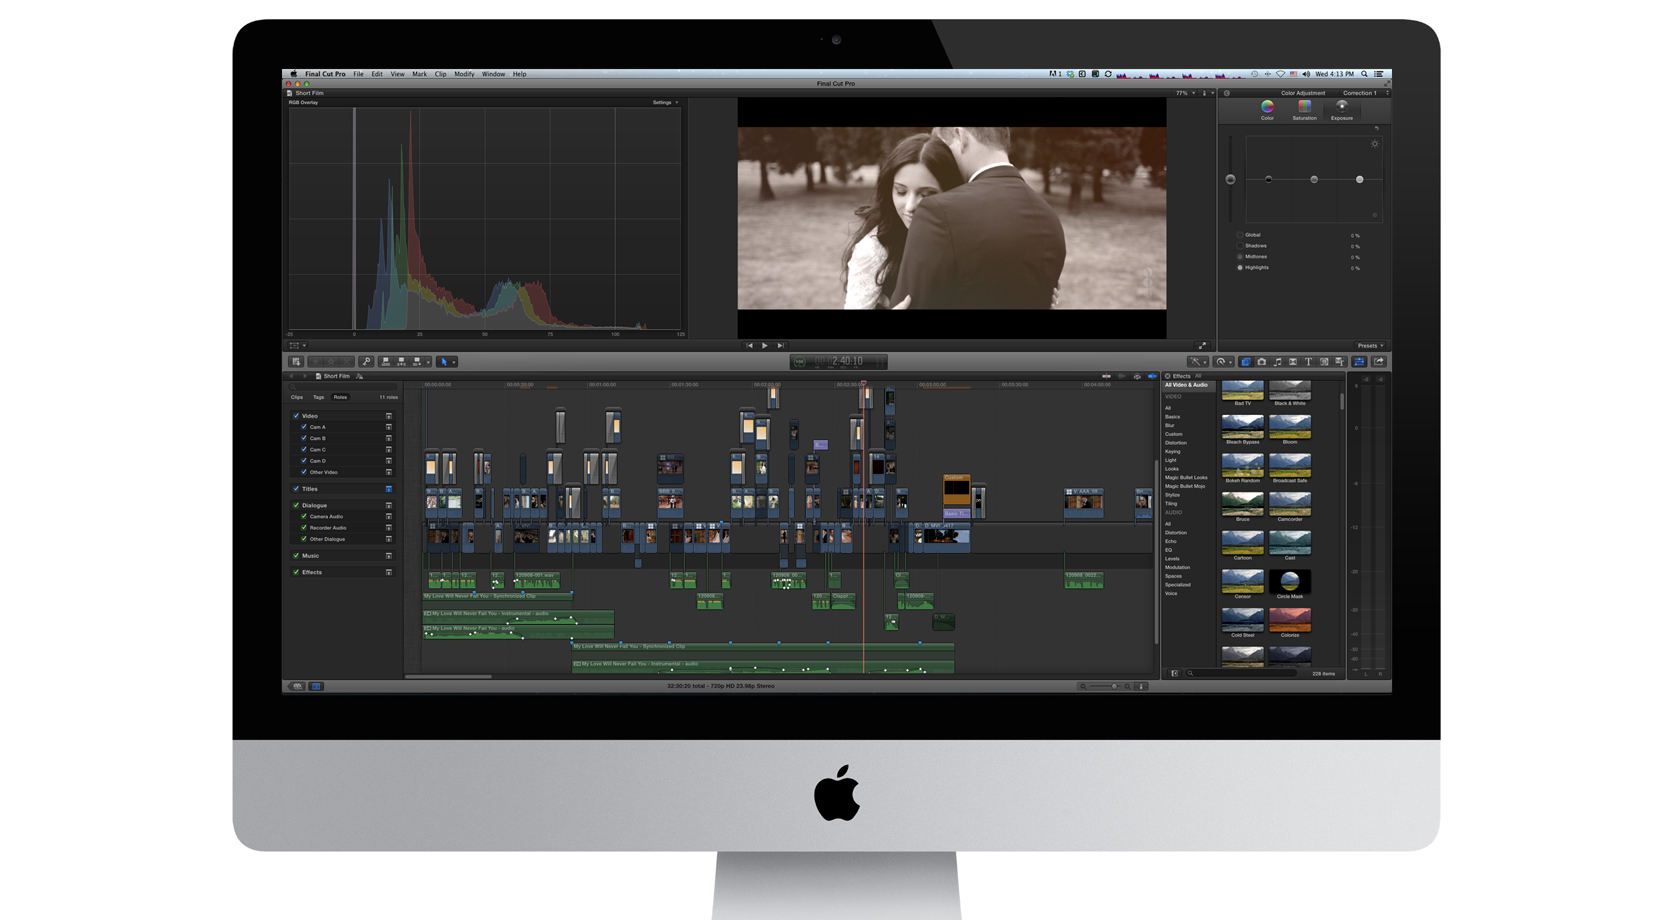Screen dimensions: 1680x920
Task: Open the Modify menu
Action: 464,74
